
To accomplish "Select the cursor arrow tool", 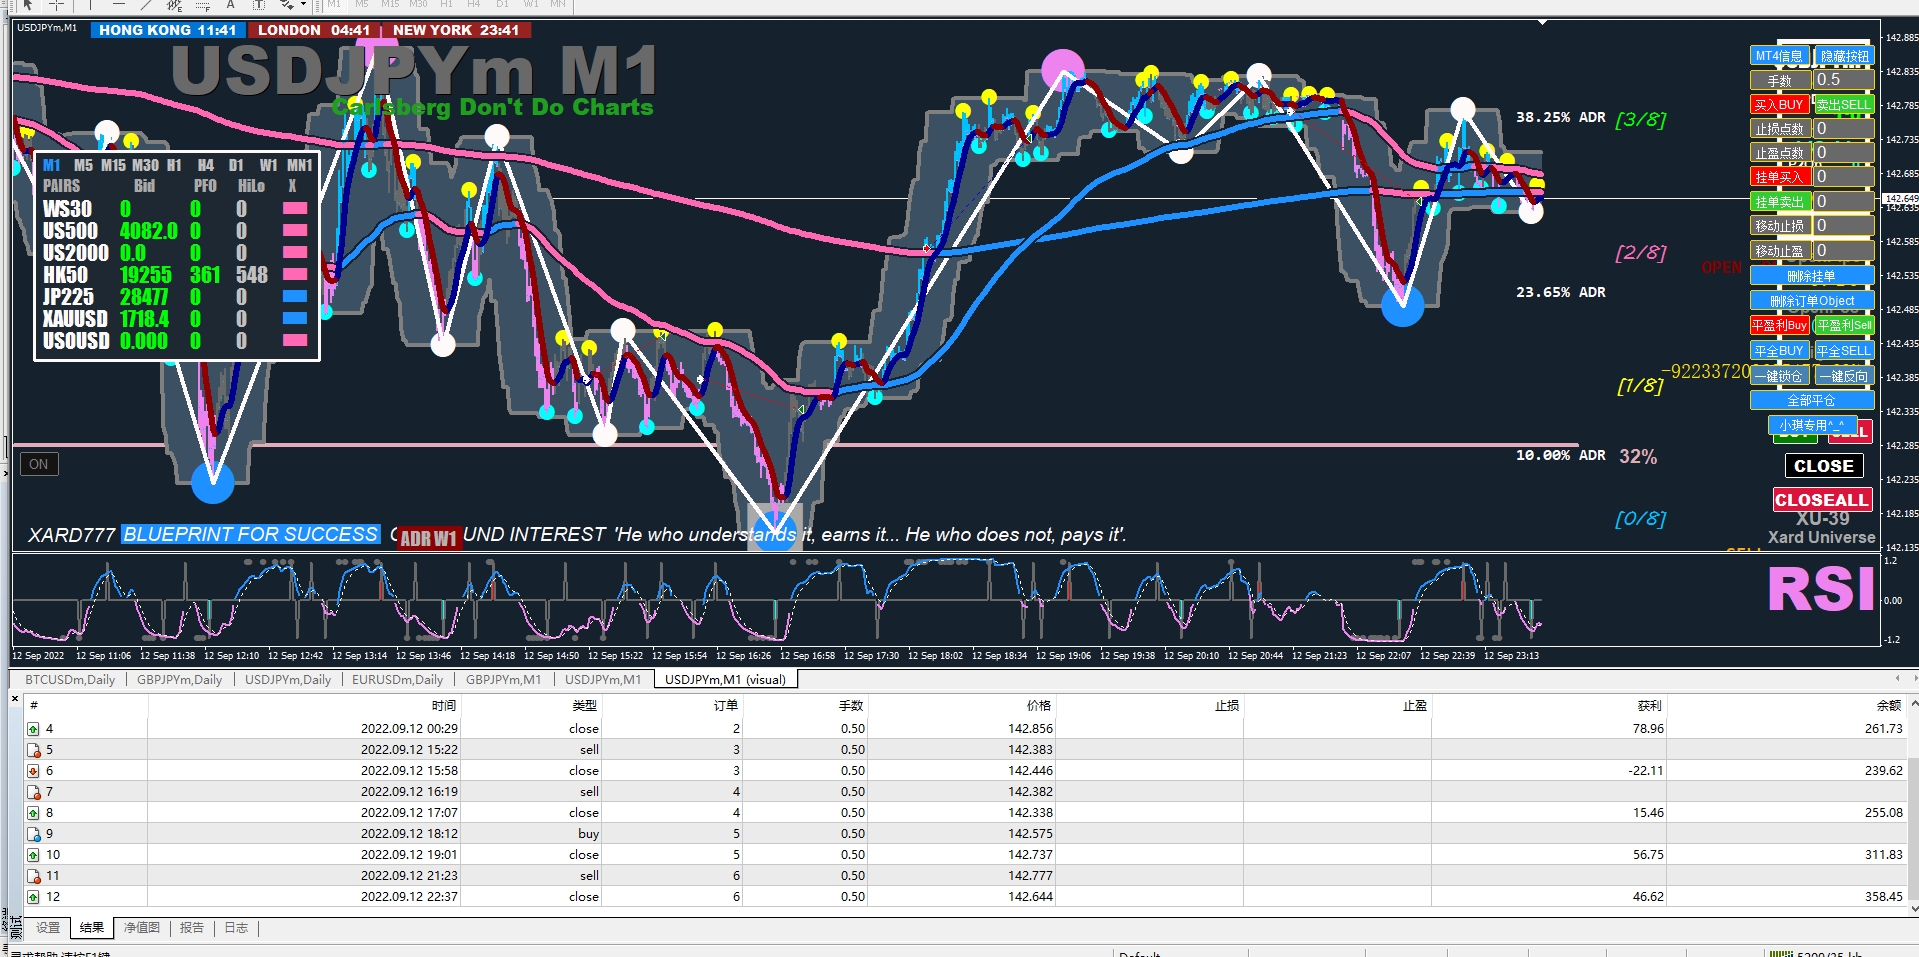I will coord(28,5).
